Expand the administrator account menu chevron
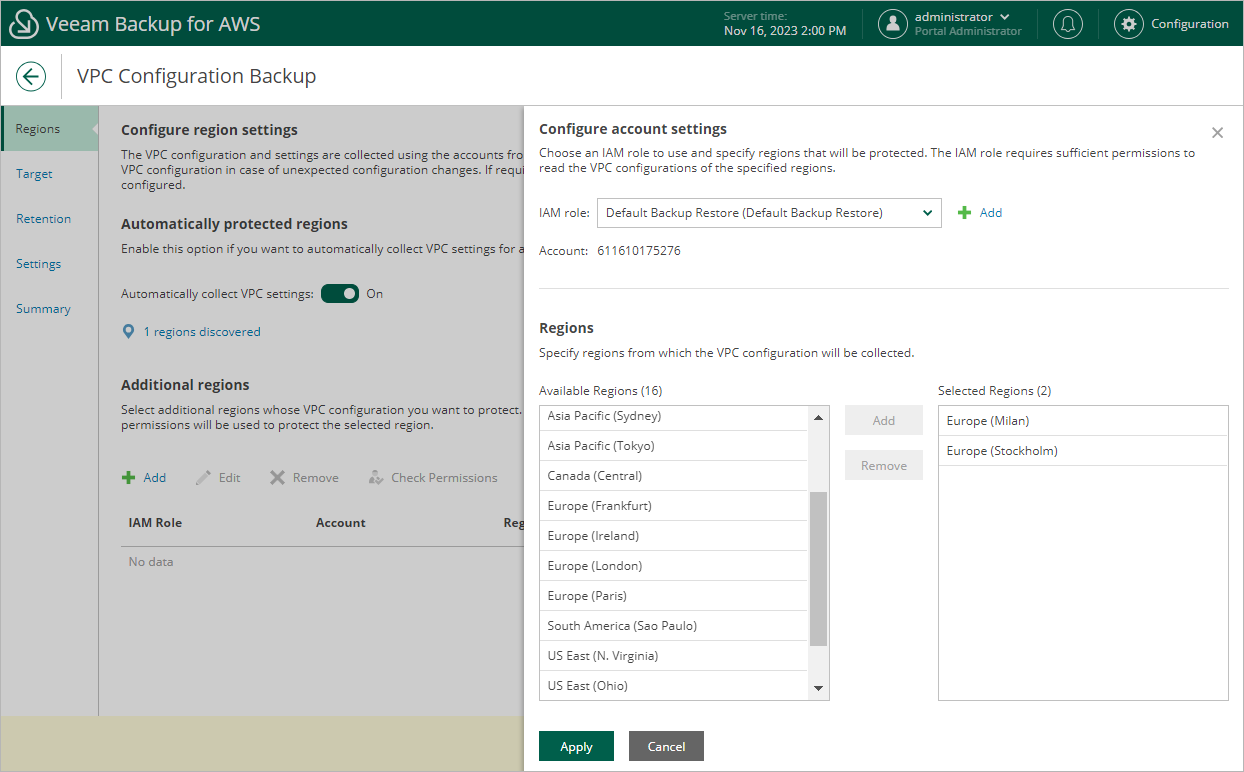The image size is (1244, 772). [1005, 17]
